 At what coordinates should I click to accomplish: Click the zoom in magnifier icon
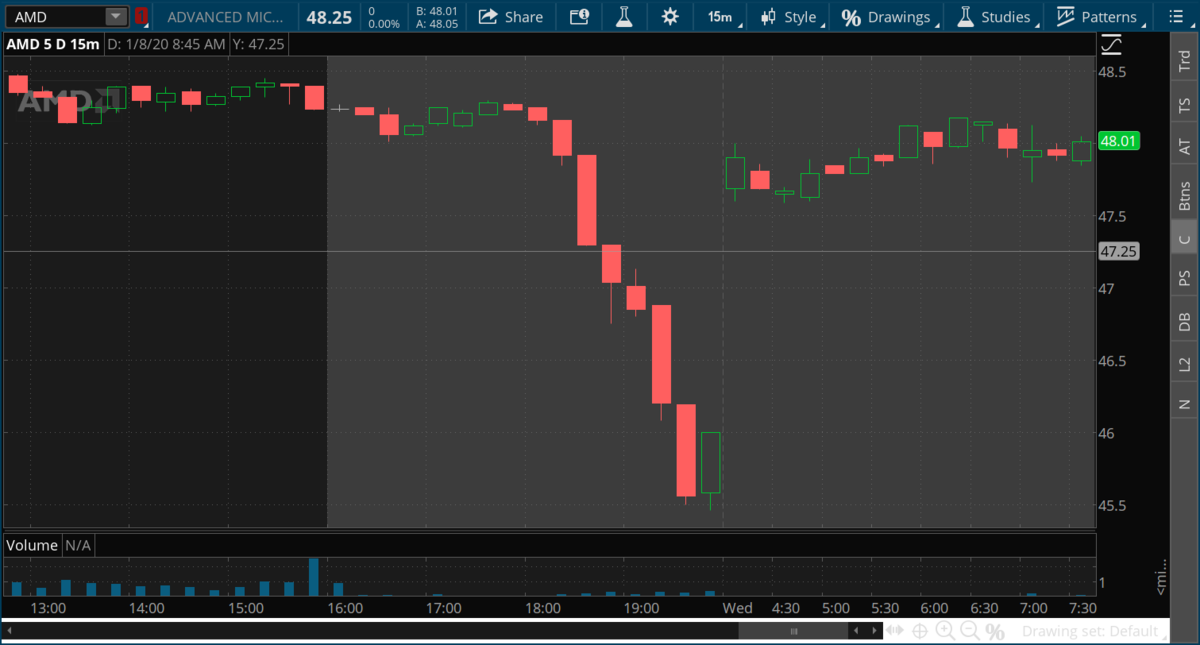[x=945, y=631]
